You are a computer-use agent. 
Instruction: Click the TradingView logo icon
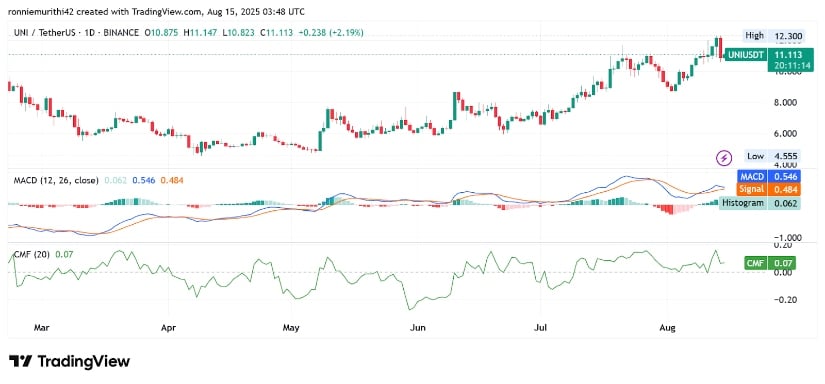coord(21,361)
